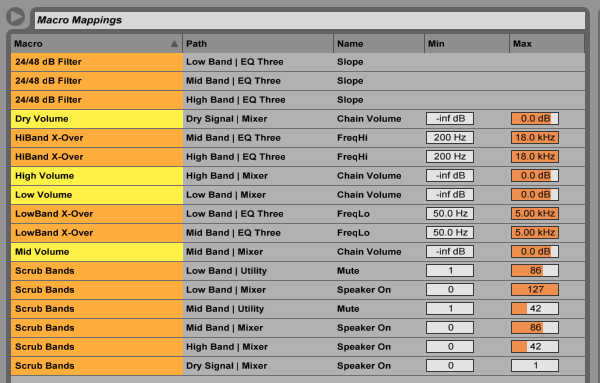Adjust Max 18.0 kHz for Mid Band FreqHi
The height and width of the screenshot is (383, 600).
click(x=535, y=138)
